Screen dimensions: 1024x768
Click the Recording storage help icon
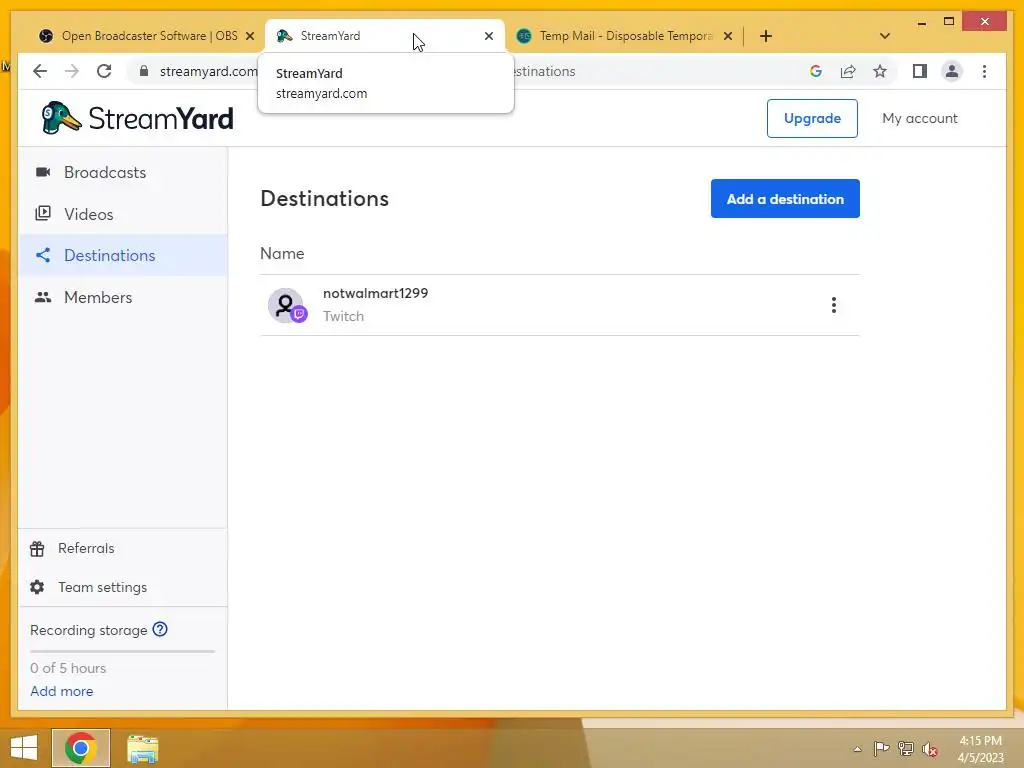[160, 630]
